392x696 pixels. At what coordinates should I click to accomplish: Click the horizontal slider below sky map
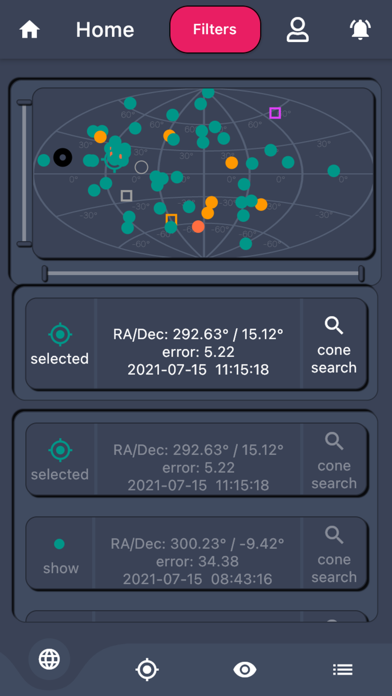(x=203, y=273)
